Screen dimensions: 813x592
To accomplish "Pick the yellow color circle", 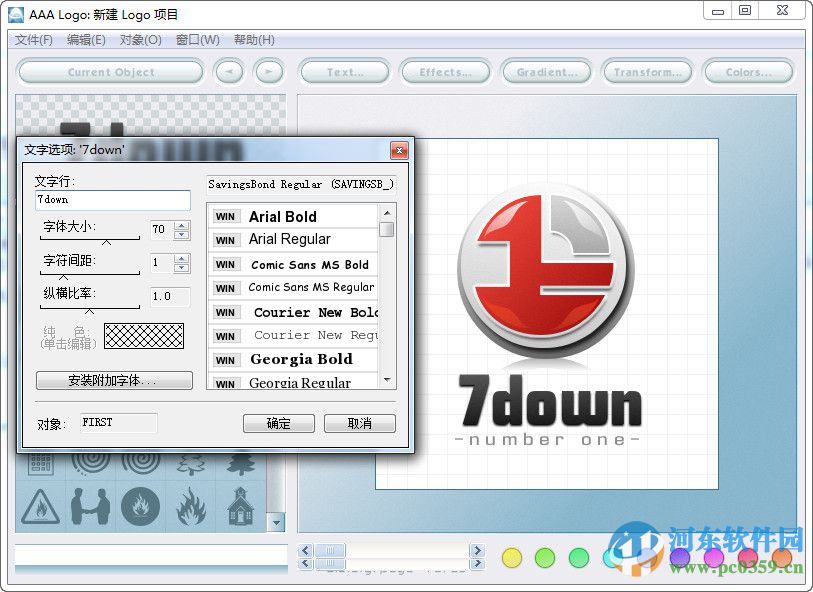I will click(x=512, y=558).
